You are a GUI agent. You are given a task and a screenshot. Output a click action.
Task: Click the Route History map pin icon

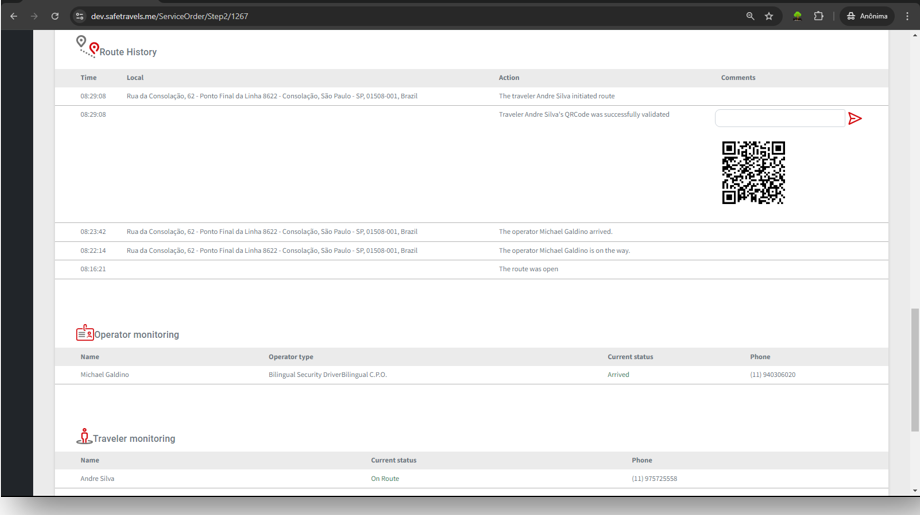88,46
